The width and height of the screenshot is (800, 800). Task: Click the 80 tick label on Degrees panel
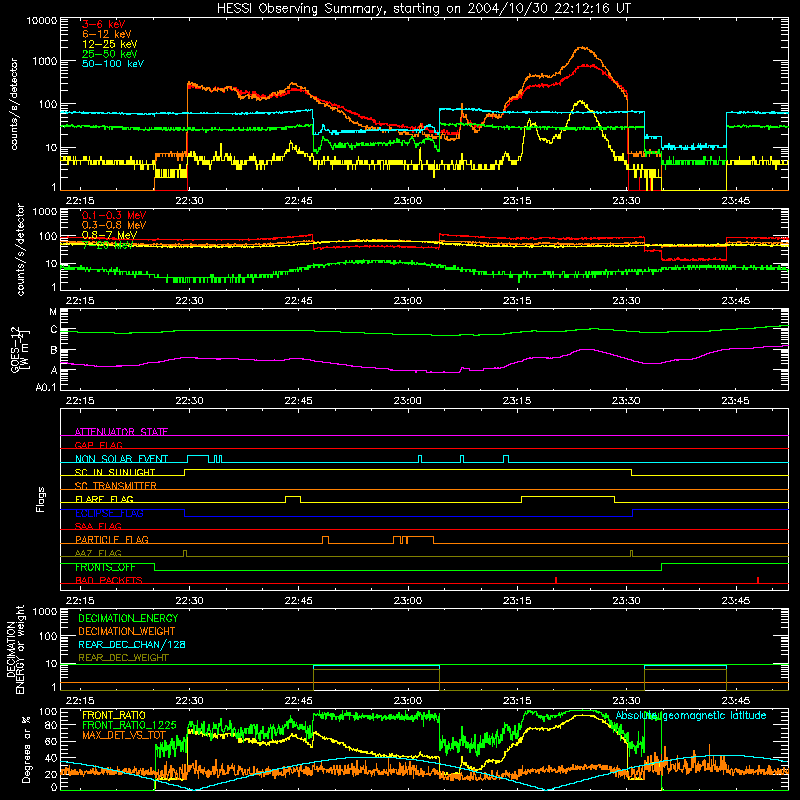coord(52,724)
